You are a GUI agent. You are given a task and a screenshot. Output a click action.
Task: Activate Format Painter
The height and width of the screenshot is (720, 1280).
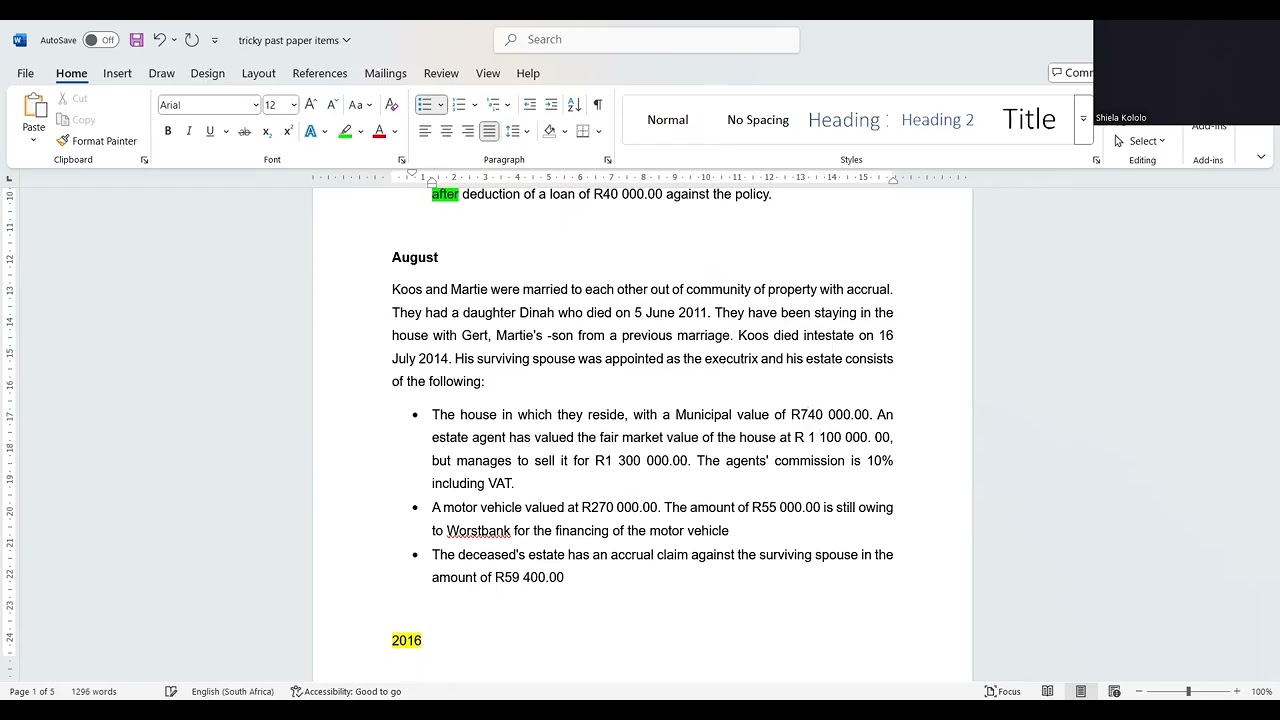click(x=97, y=141)
